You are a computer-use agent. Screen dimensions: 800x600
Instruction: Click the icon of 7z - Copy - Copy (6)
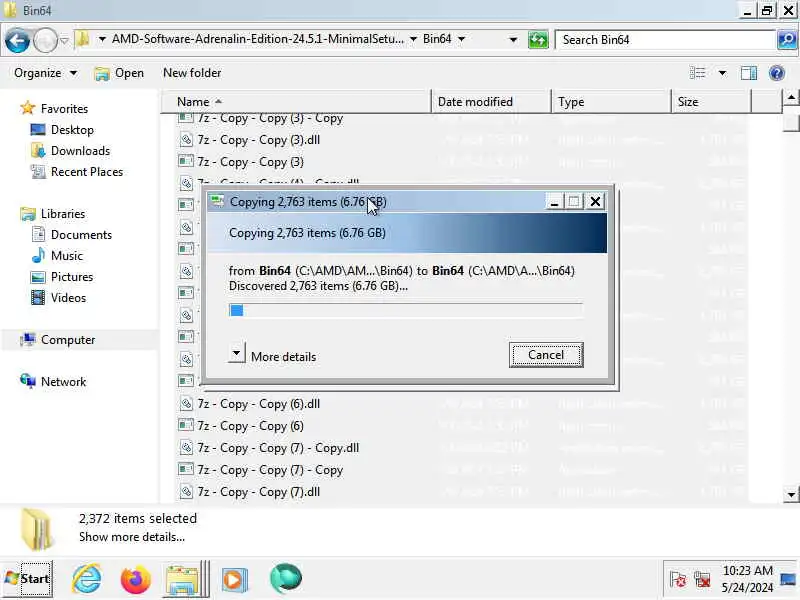tap(186, 425)
